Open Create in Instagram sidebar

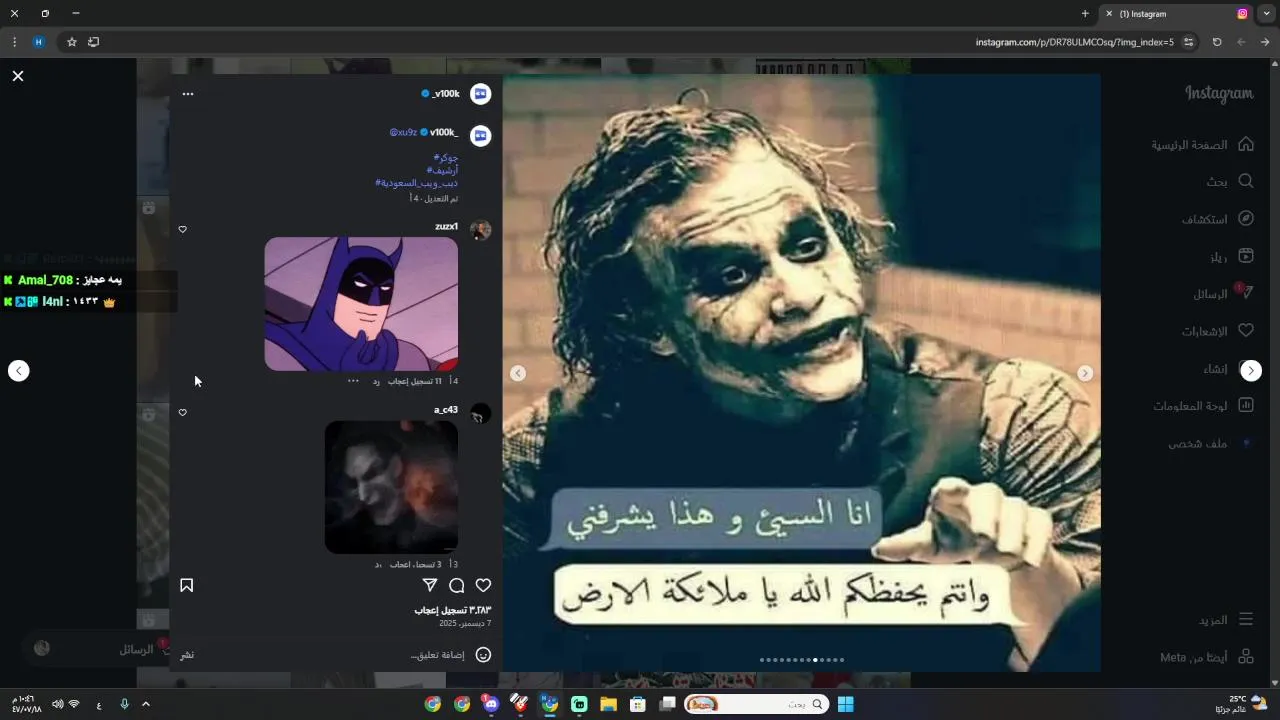(1227, 368)
